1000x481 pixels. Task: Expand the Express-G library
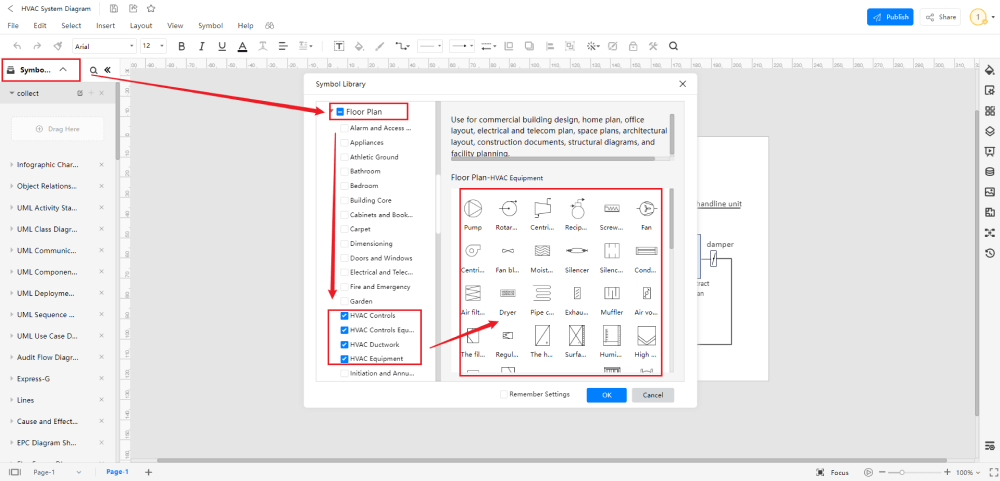(11, 378)
